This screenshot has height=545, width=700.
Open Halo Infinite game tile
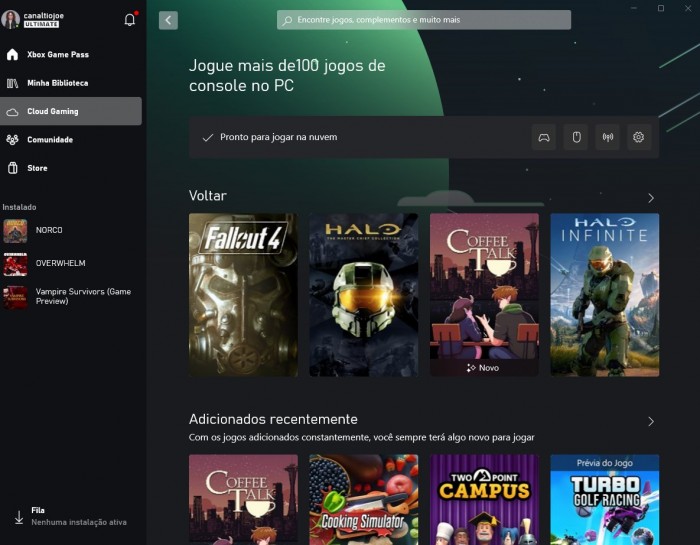coord(604,295)
